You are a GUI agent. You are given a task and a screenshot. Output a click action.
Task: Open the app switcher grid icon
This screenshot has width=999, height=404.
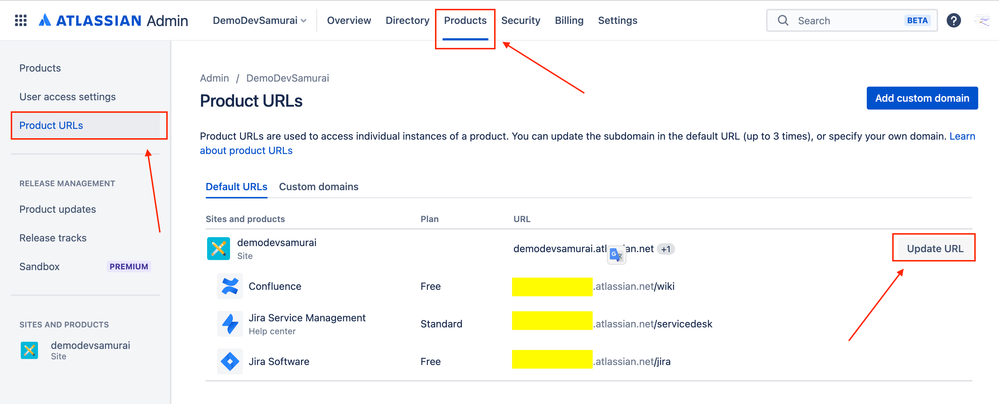pos(20,20)
